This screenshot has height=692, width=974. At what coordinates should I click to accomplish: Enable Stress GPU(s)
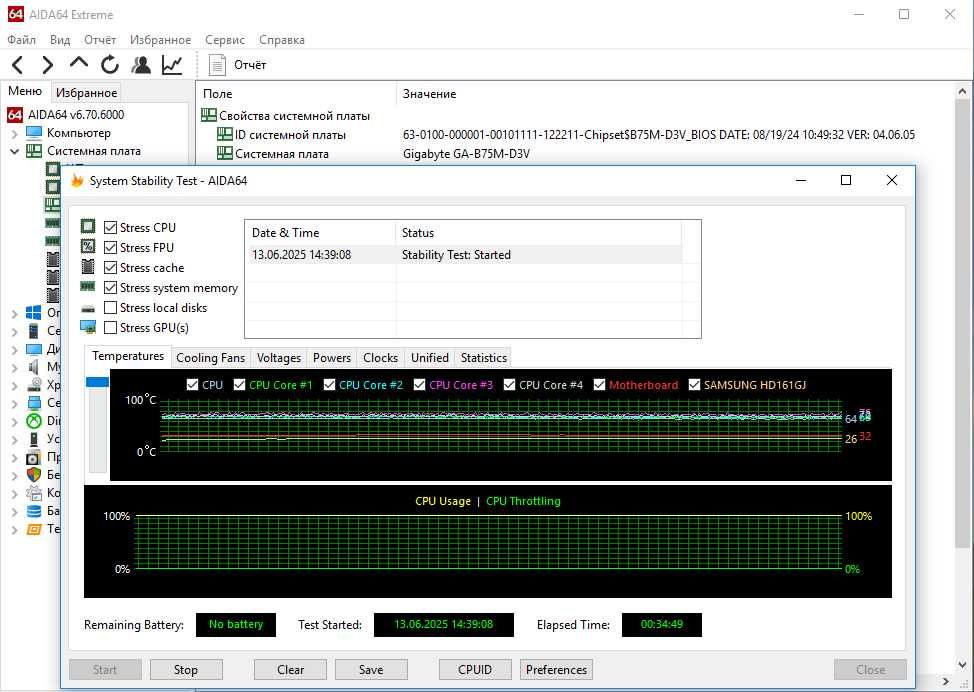click(x=111, y=327)
